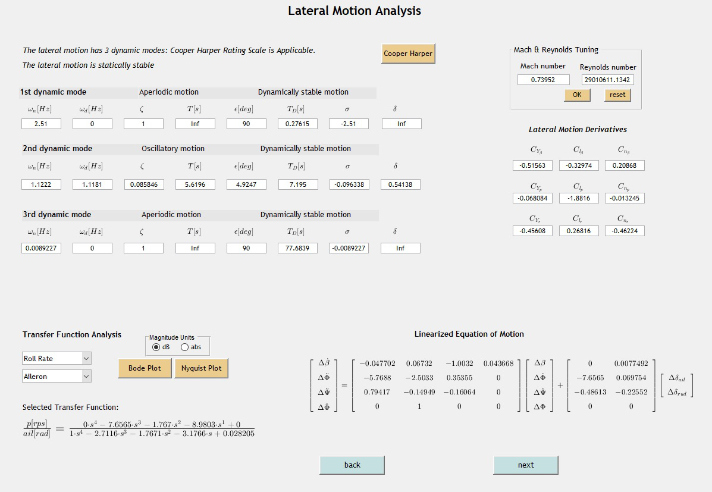This screenshot has width=712, height=492.
Task: Click the 1st dynamic mode 2.51 frequency field
Action: [x=41, y=124]
